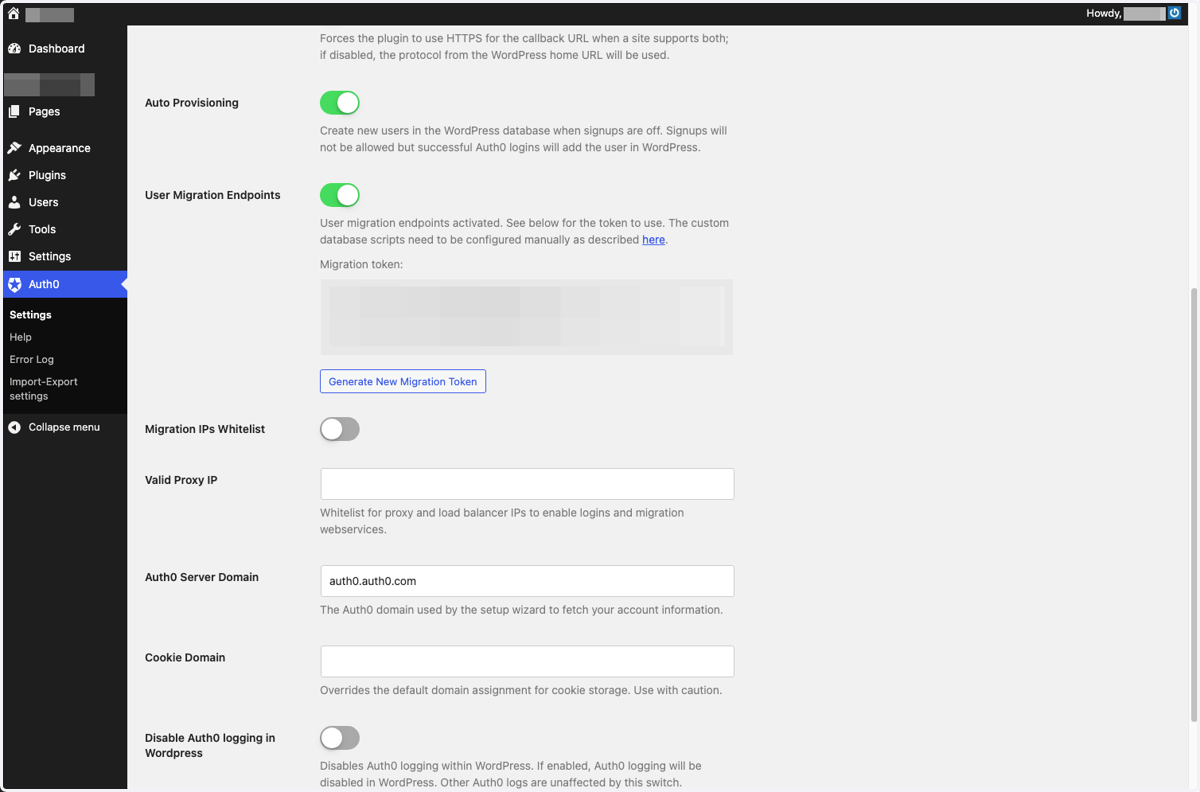Open Import-Export settings submenu

[43, 389]
